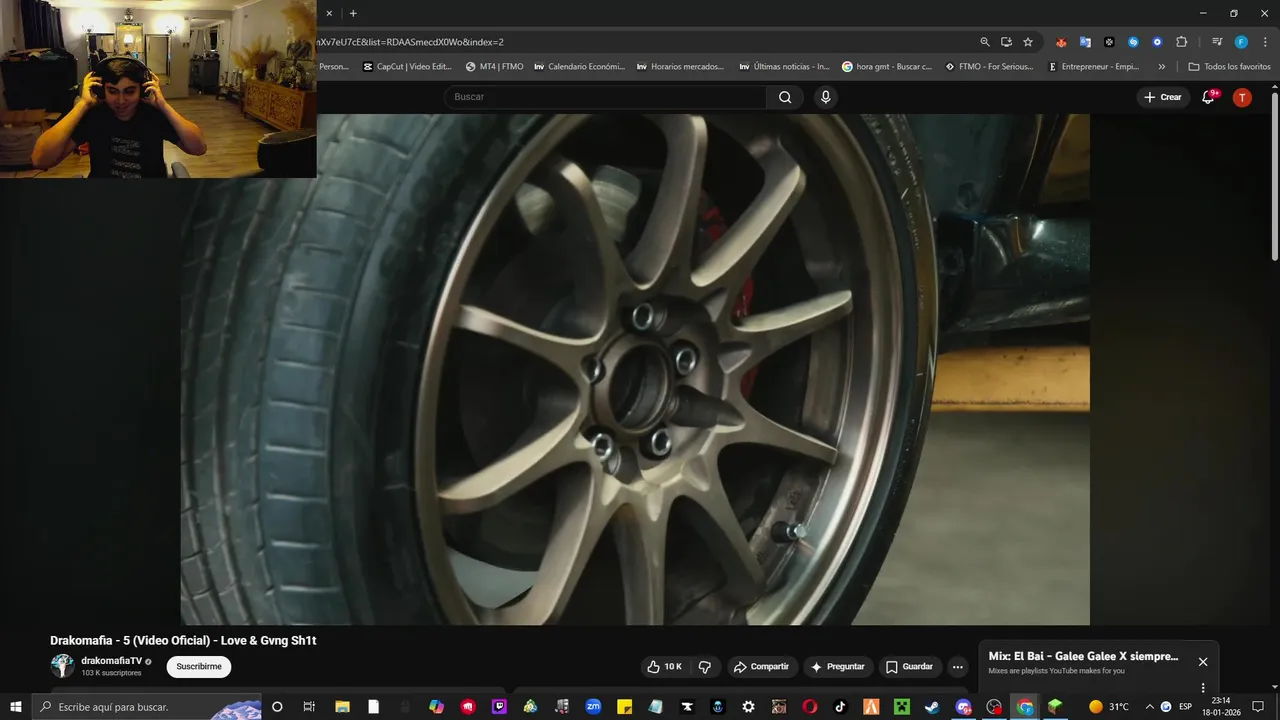Open CapCut | Video Edit bookmark
This screenshot has width=1280, height=720.
pos(407,67)
